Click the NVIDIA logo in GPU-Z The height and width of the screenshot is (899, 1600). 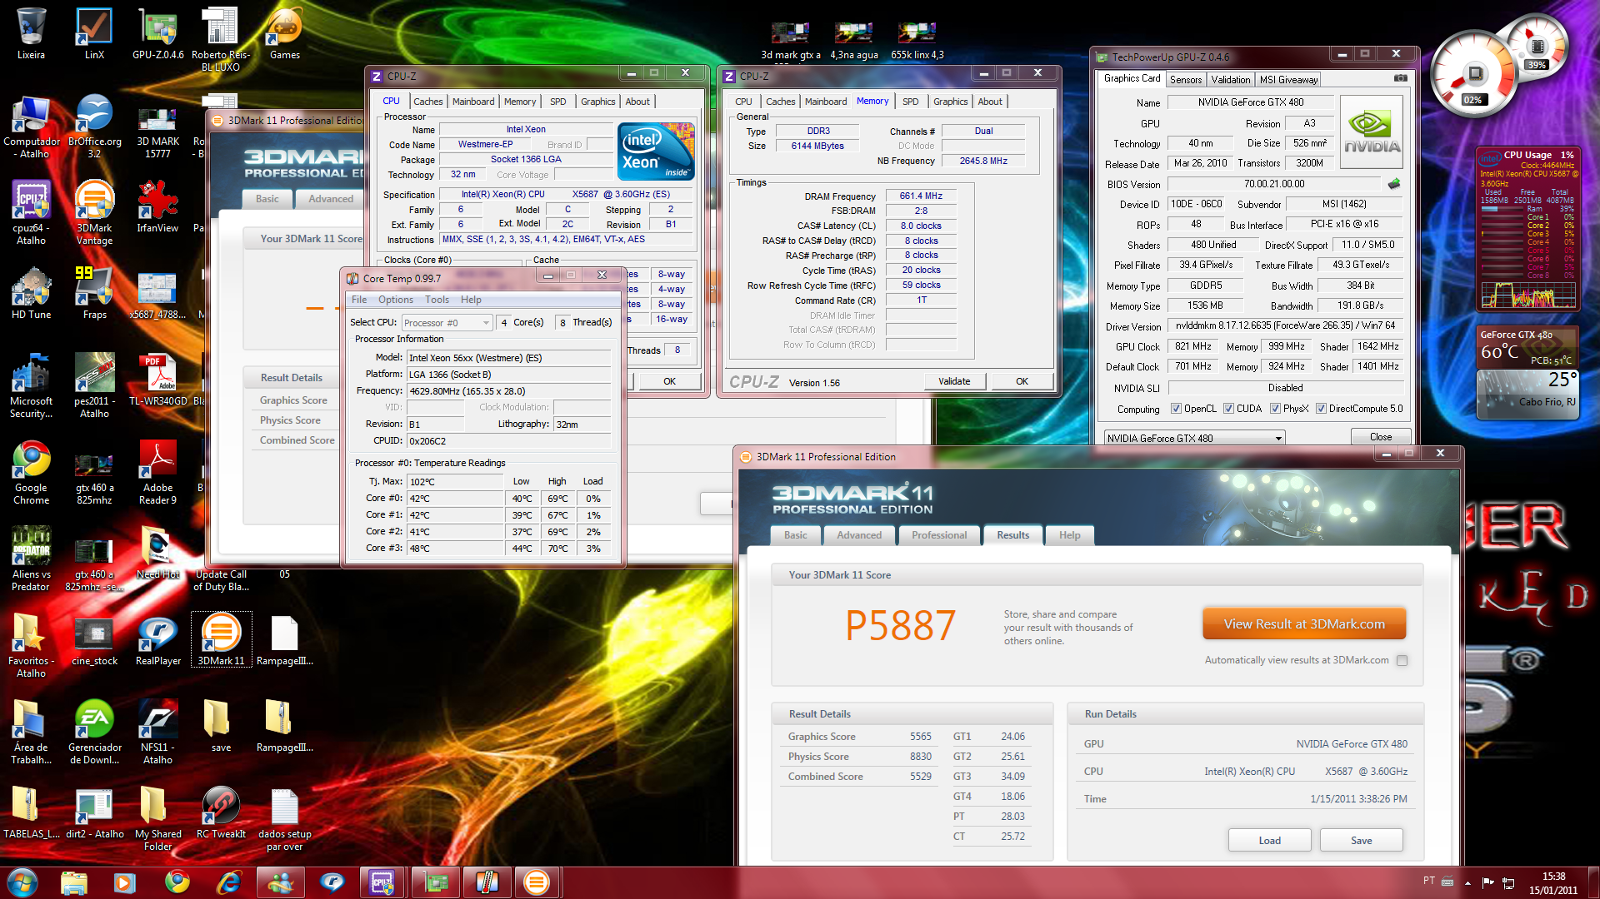tap(1371, 131)
